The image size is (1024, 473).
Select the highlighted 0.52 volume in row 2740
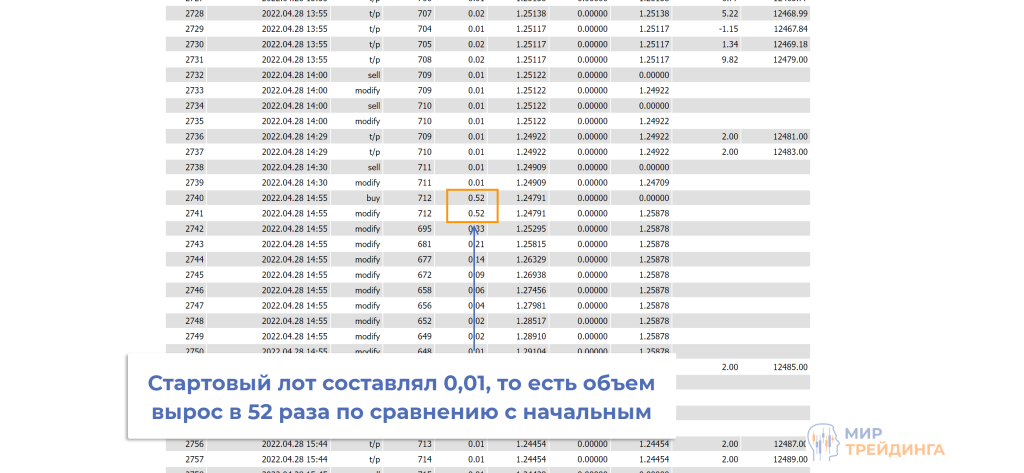click(x=476, y=198)
